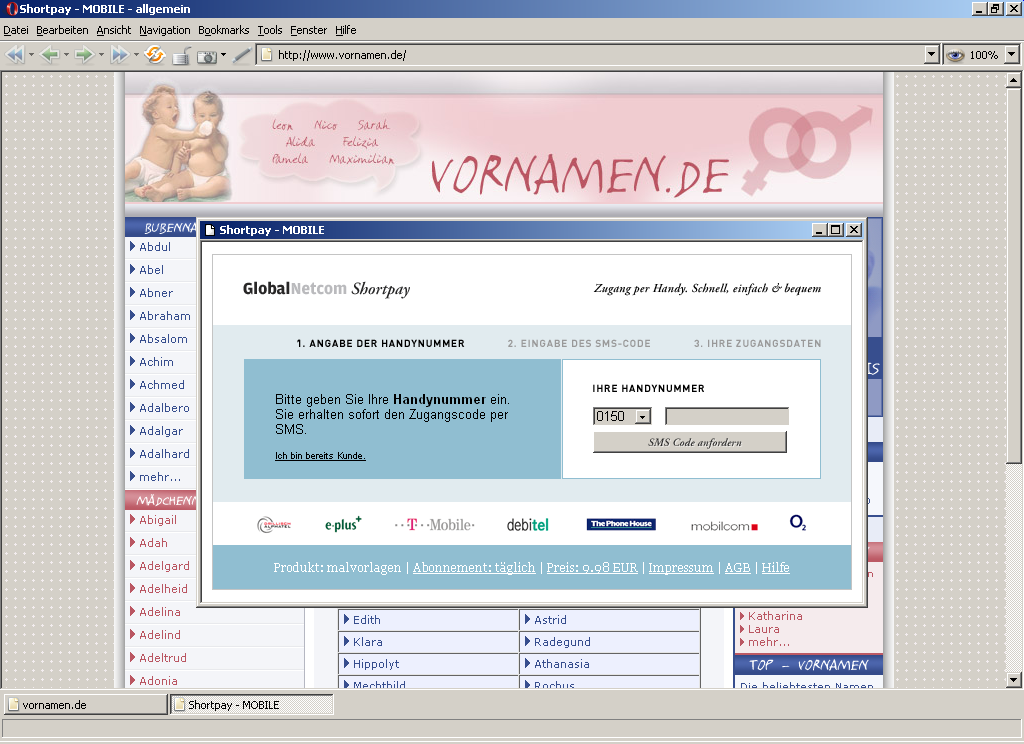Screen dimensions: 1024x744
Task: Open the Impressum link
Action: point(680,568)
